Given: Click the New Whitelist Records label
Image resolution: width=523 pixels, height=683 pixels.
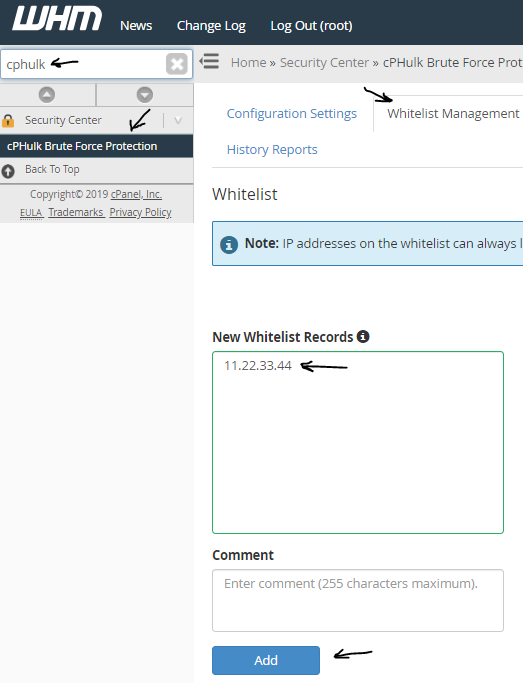Looking at the screenshot, I should [x=283, y=337].
